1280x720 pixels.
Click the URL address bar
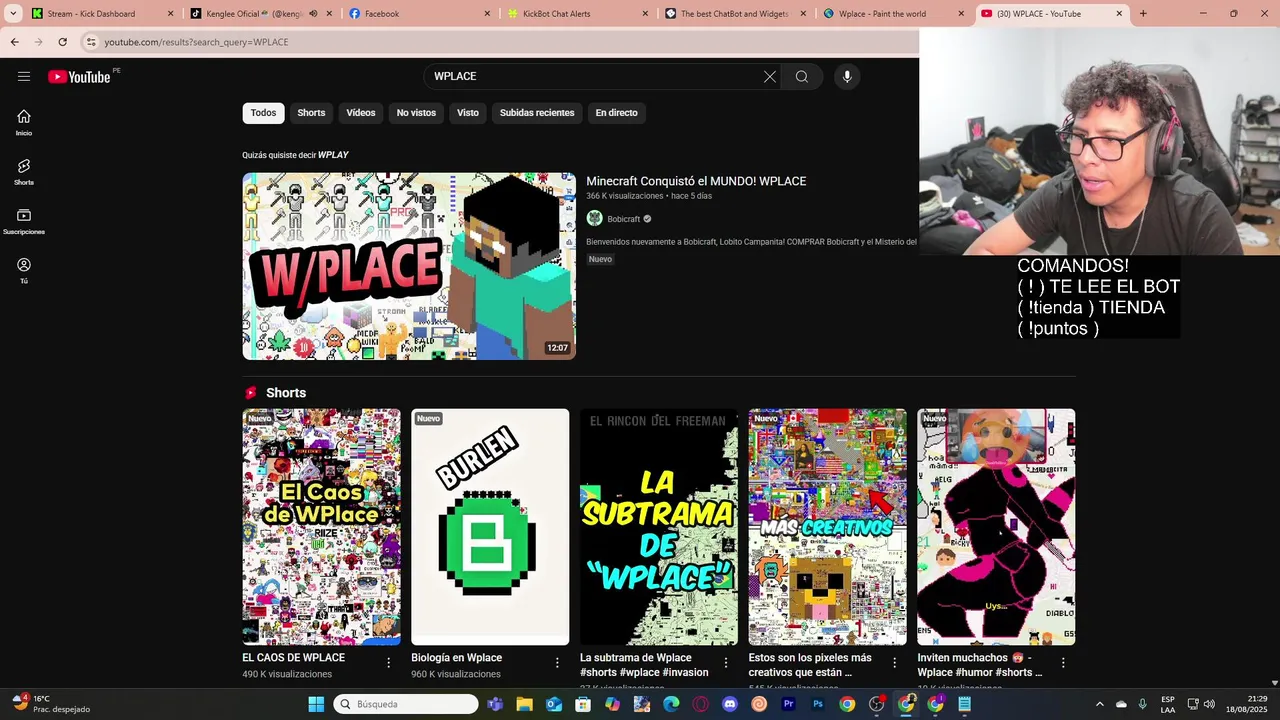point(500,42)
